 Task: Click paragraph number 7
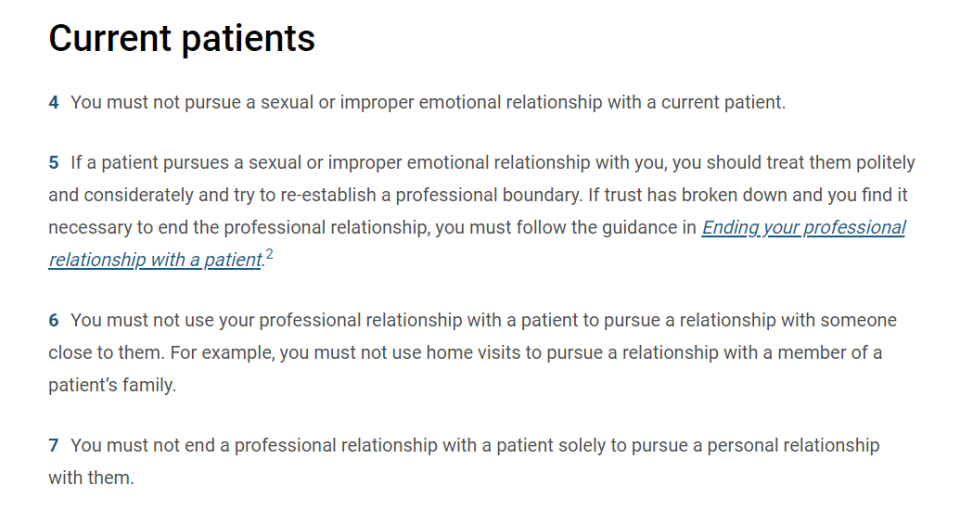coord(53,445)
